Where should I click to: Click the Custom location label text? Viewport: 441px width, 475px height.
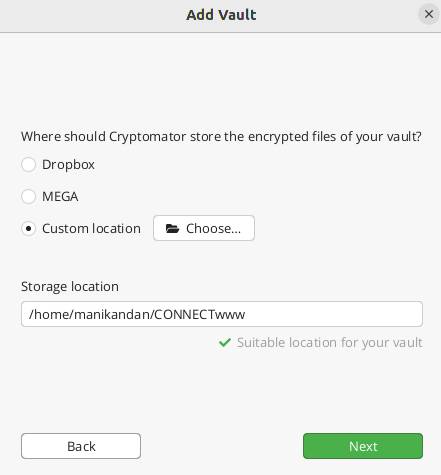tap(91, 229)
